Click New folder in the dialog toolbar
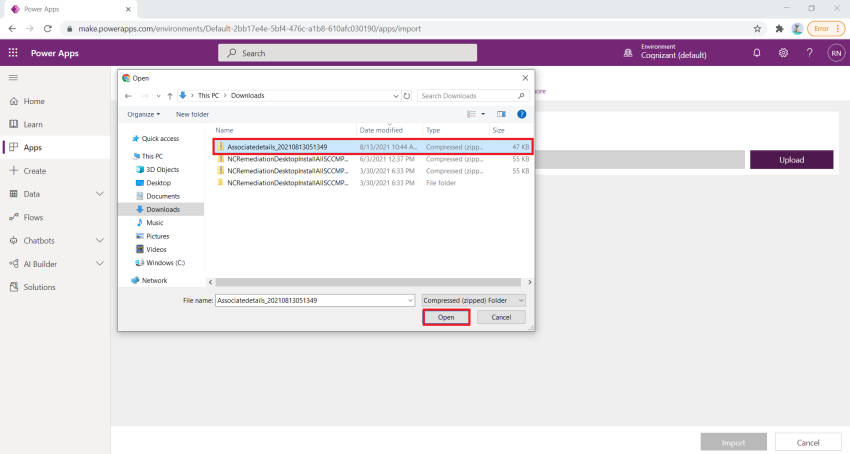This screenshot has width=850, height=454. tap(192, 114)
